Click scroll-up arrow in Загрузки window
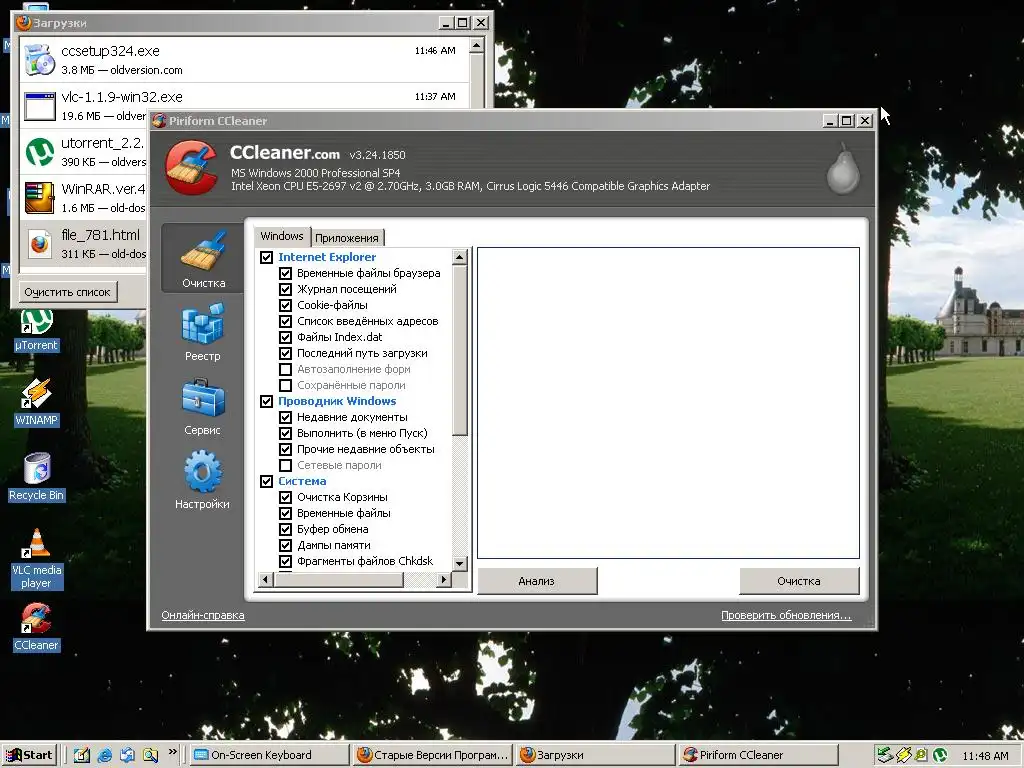The width and height of the screenshot is (1024, 768). click(477, 46)
